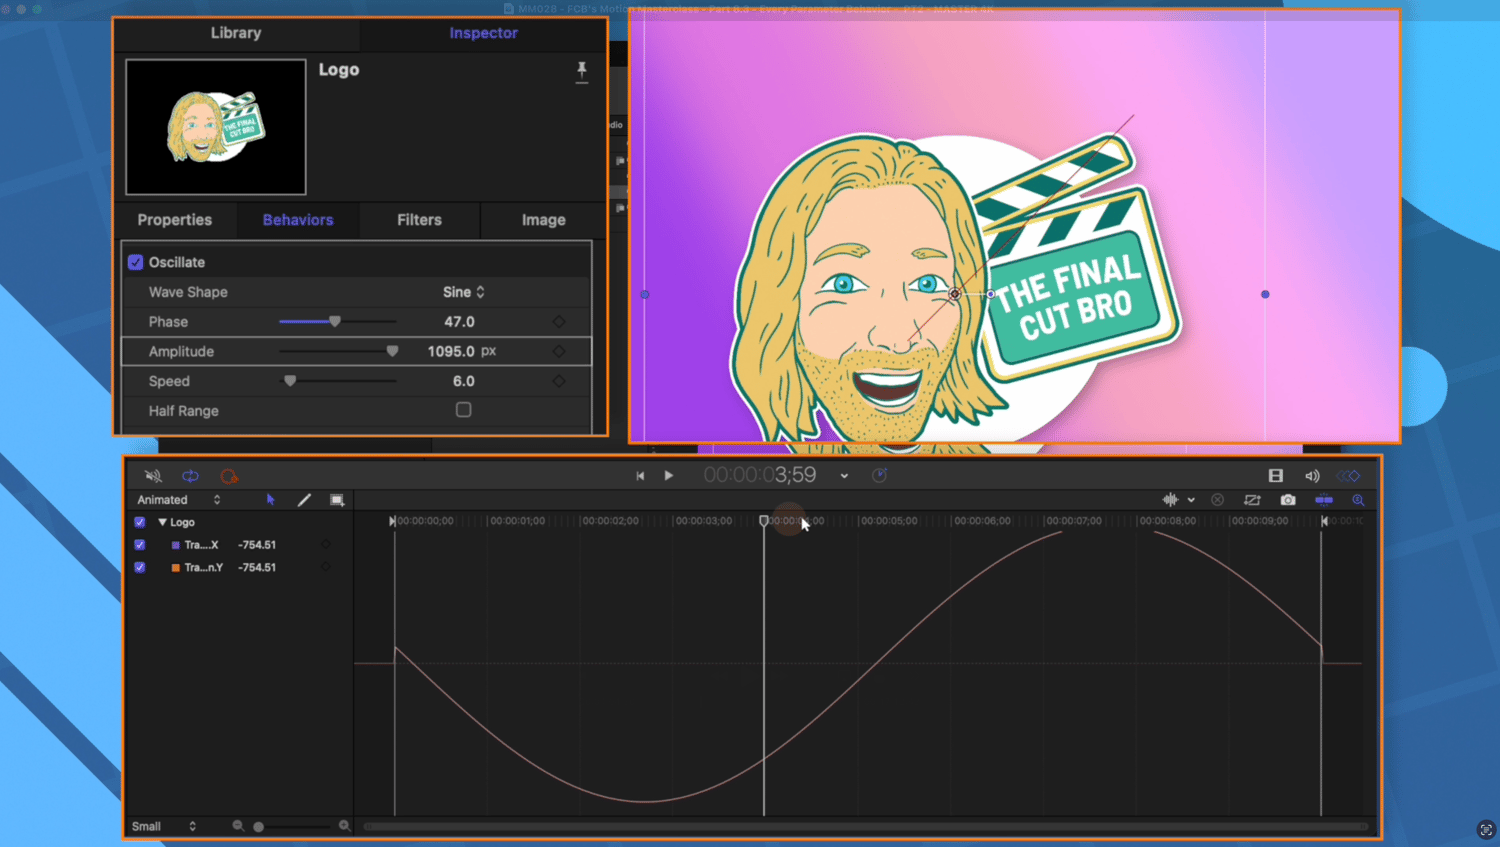Click the Logo preview thumbnail
This screenshot has height=847, width=1500.
coord(216,127)
